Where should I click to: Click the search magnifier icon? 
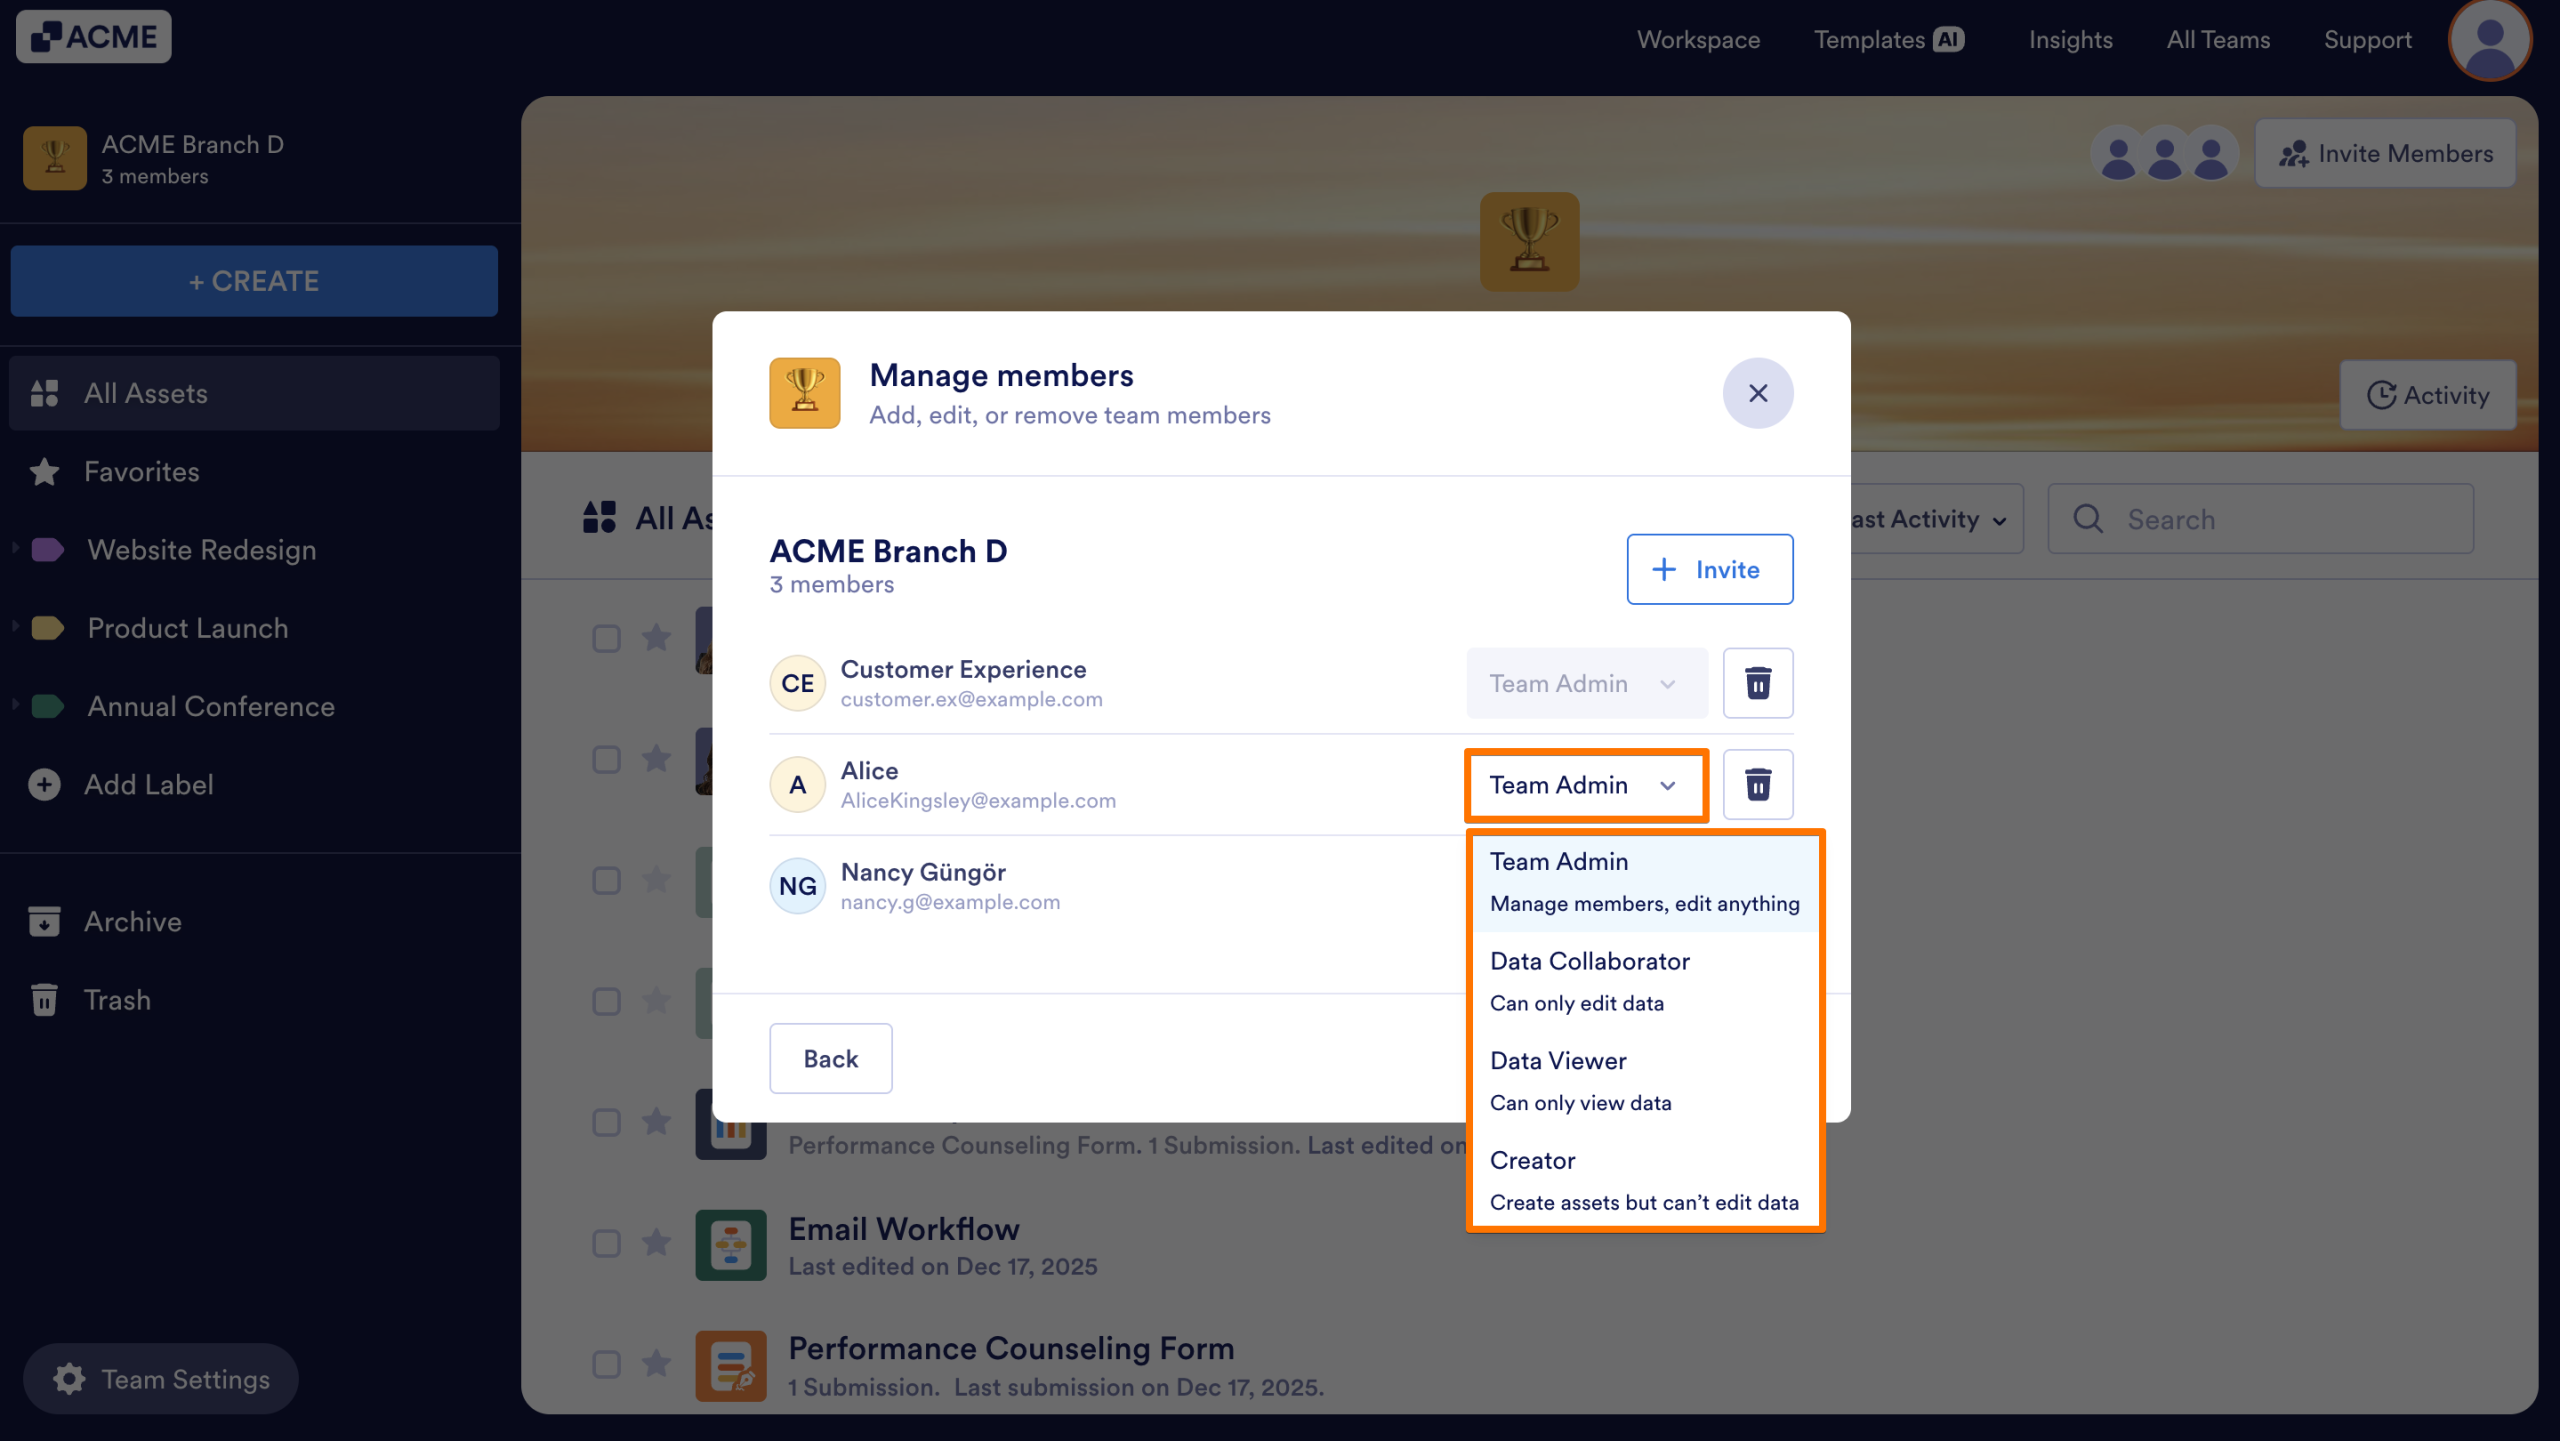[2087, 519]
